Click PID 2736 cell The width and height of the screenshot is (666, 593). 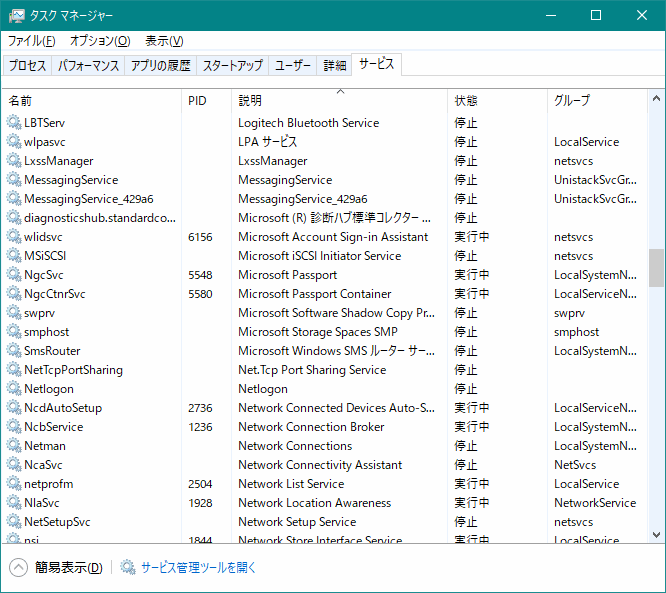200,408
